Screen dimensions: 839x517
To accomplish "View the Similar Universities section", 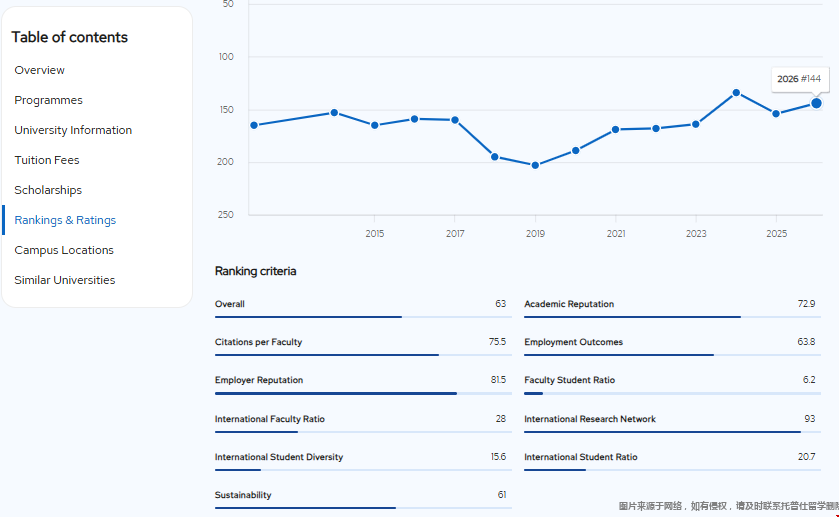I will coord(65,280).
